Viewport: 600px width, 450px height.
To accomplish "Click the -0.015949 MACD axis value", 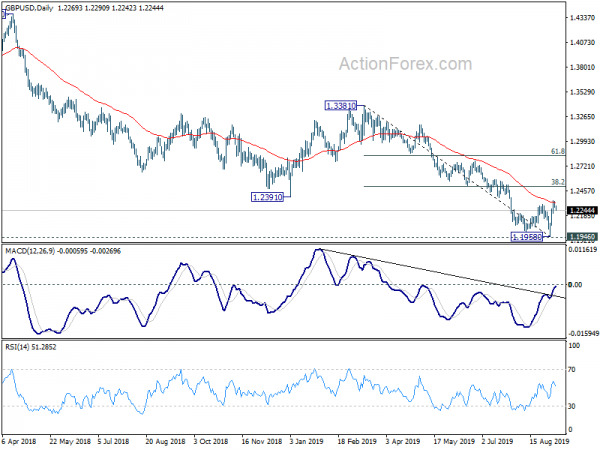I will coord(583,334).
